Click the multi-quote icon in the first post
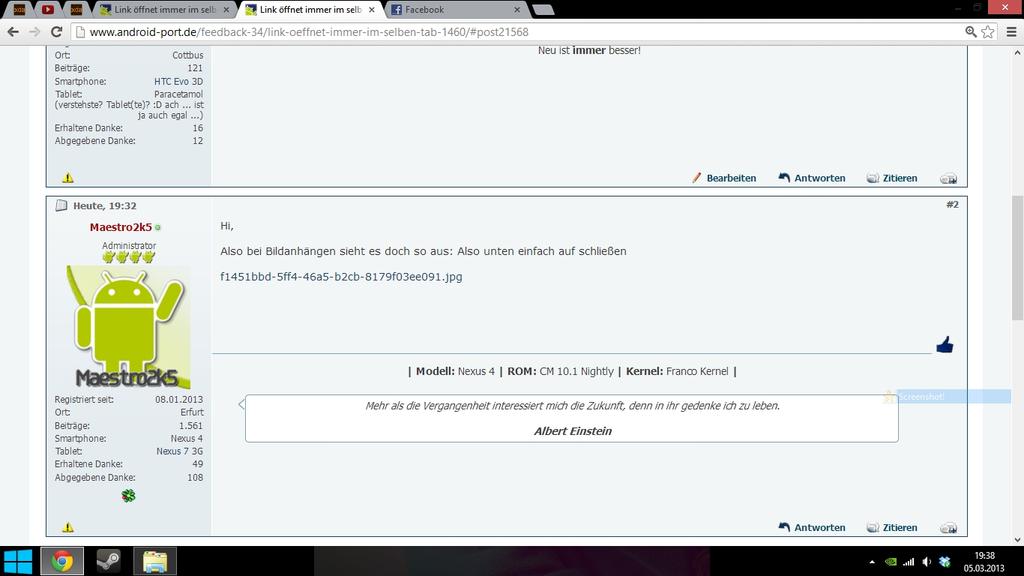 [x=948, y=179]
